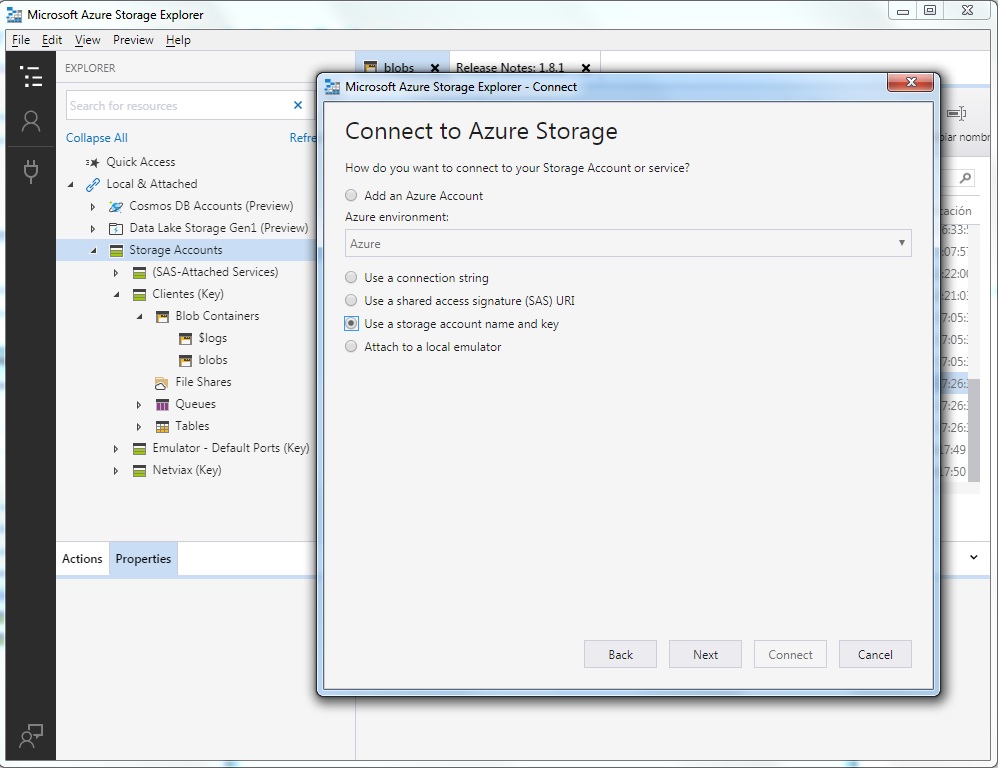Image resolution: width=998 pixels, height=768 pixels.
Task: Click the Emulator - Default Ports icon
Action: [139, 449]
